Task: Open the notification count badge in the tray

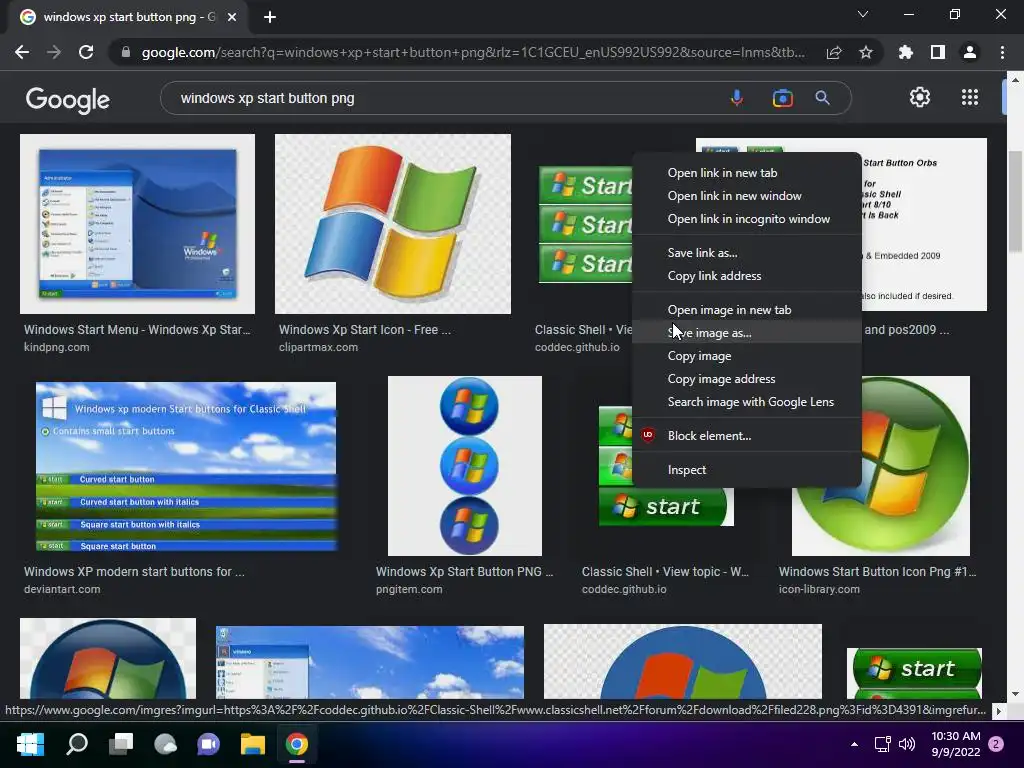Action: click(x=996, y=744)
